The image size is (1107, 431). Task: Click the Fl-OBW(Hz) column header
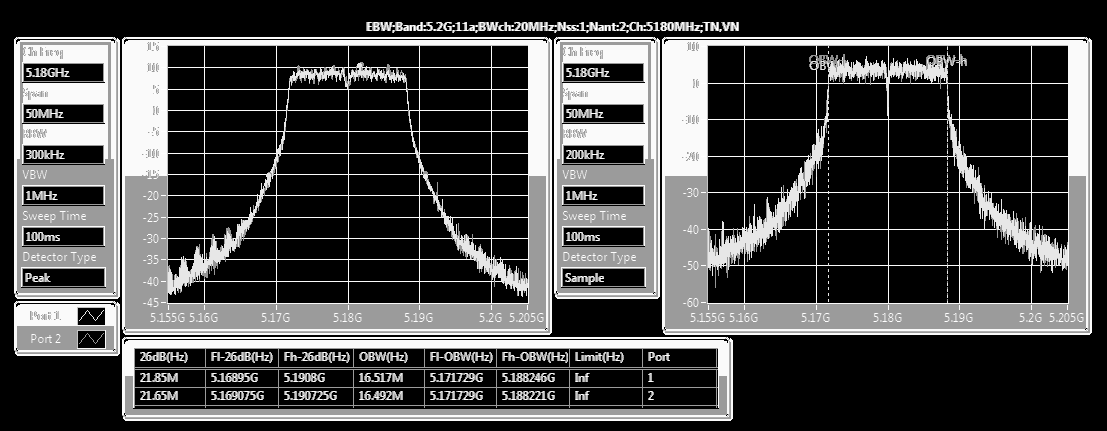(461, 358)
